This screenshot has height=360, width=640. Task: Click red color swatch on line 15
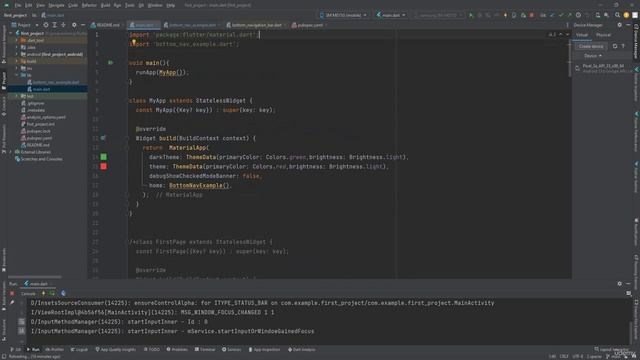104,166
